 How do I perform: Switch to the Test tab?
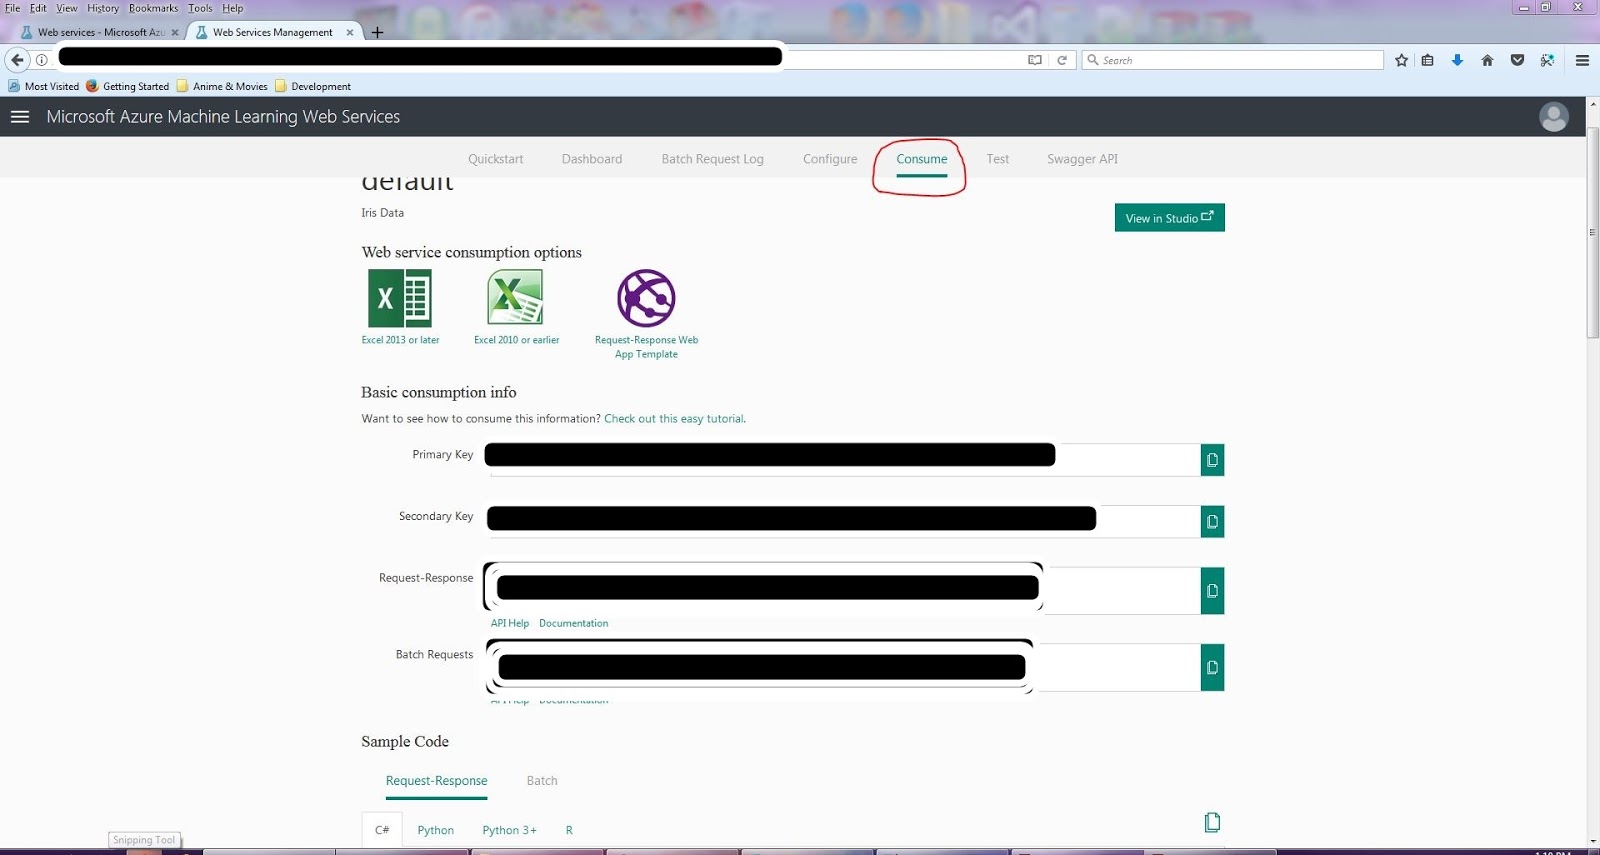pyautogui.click(x=997, y=159)
